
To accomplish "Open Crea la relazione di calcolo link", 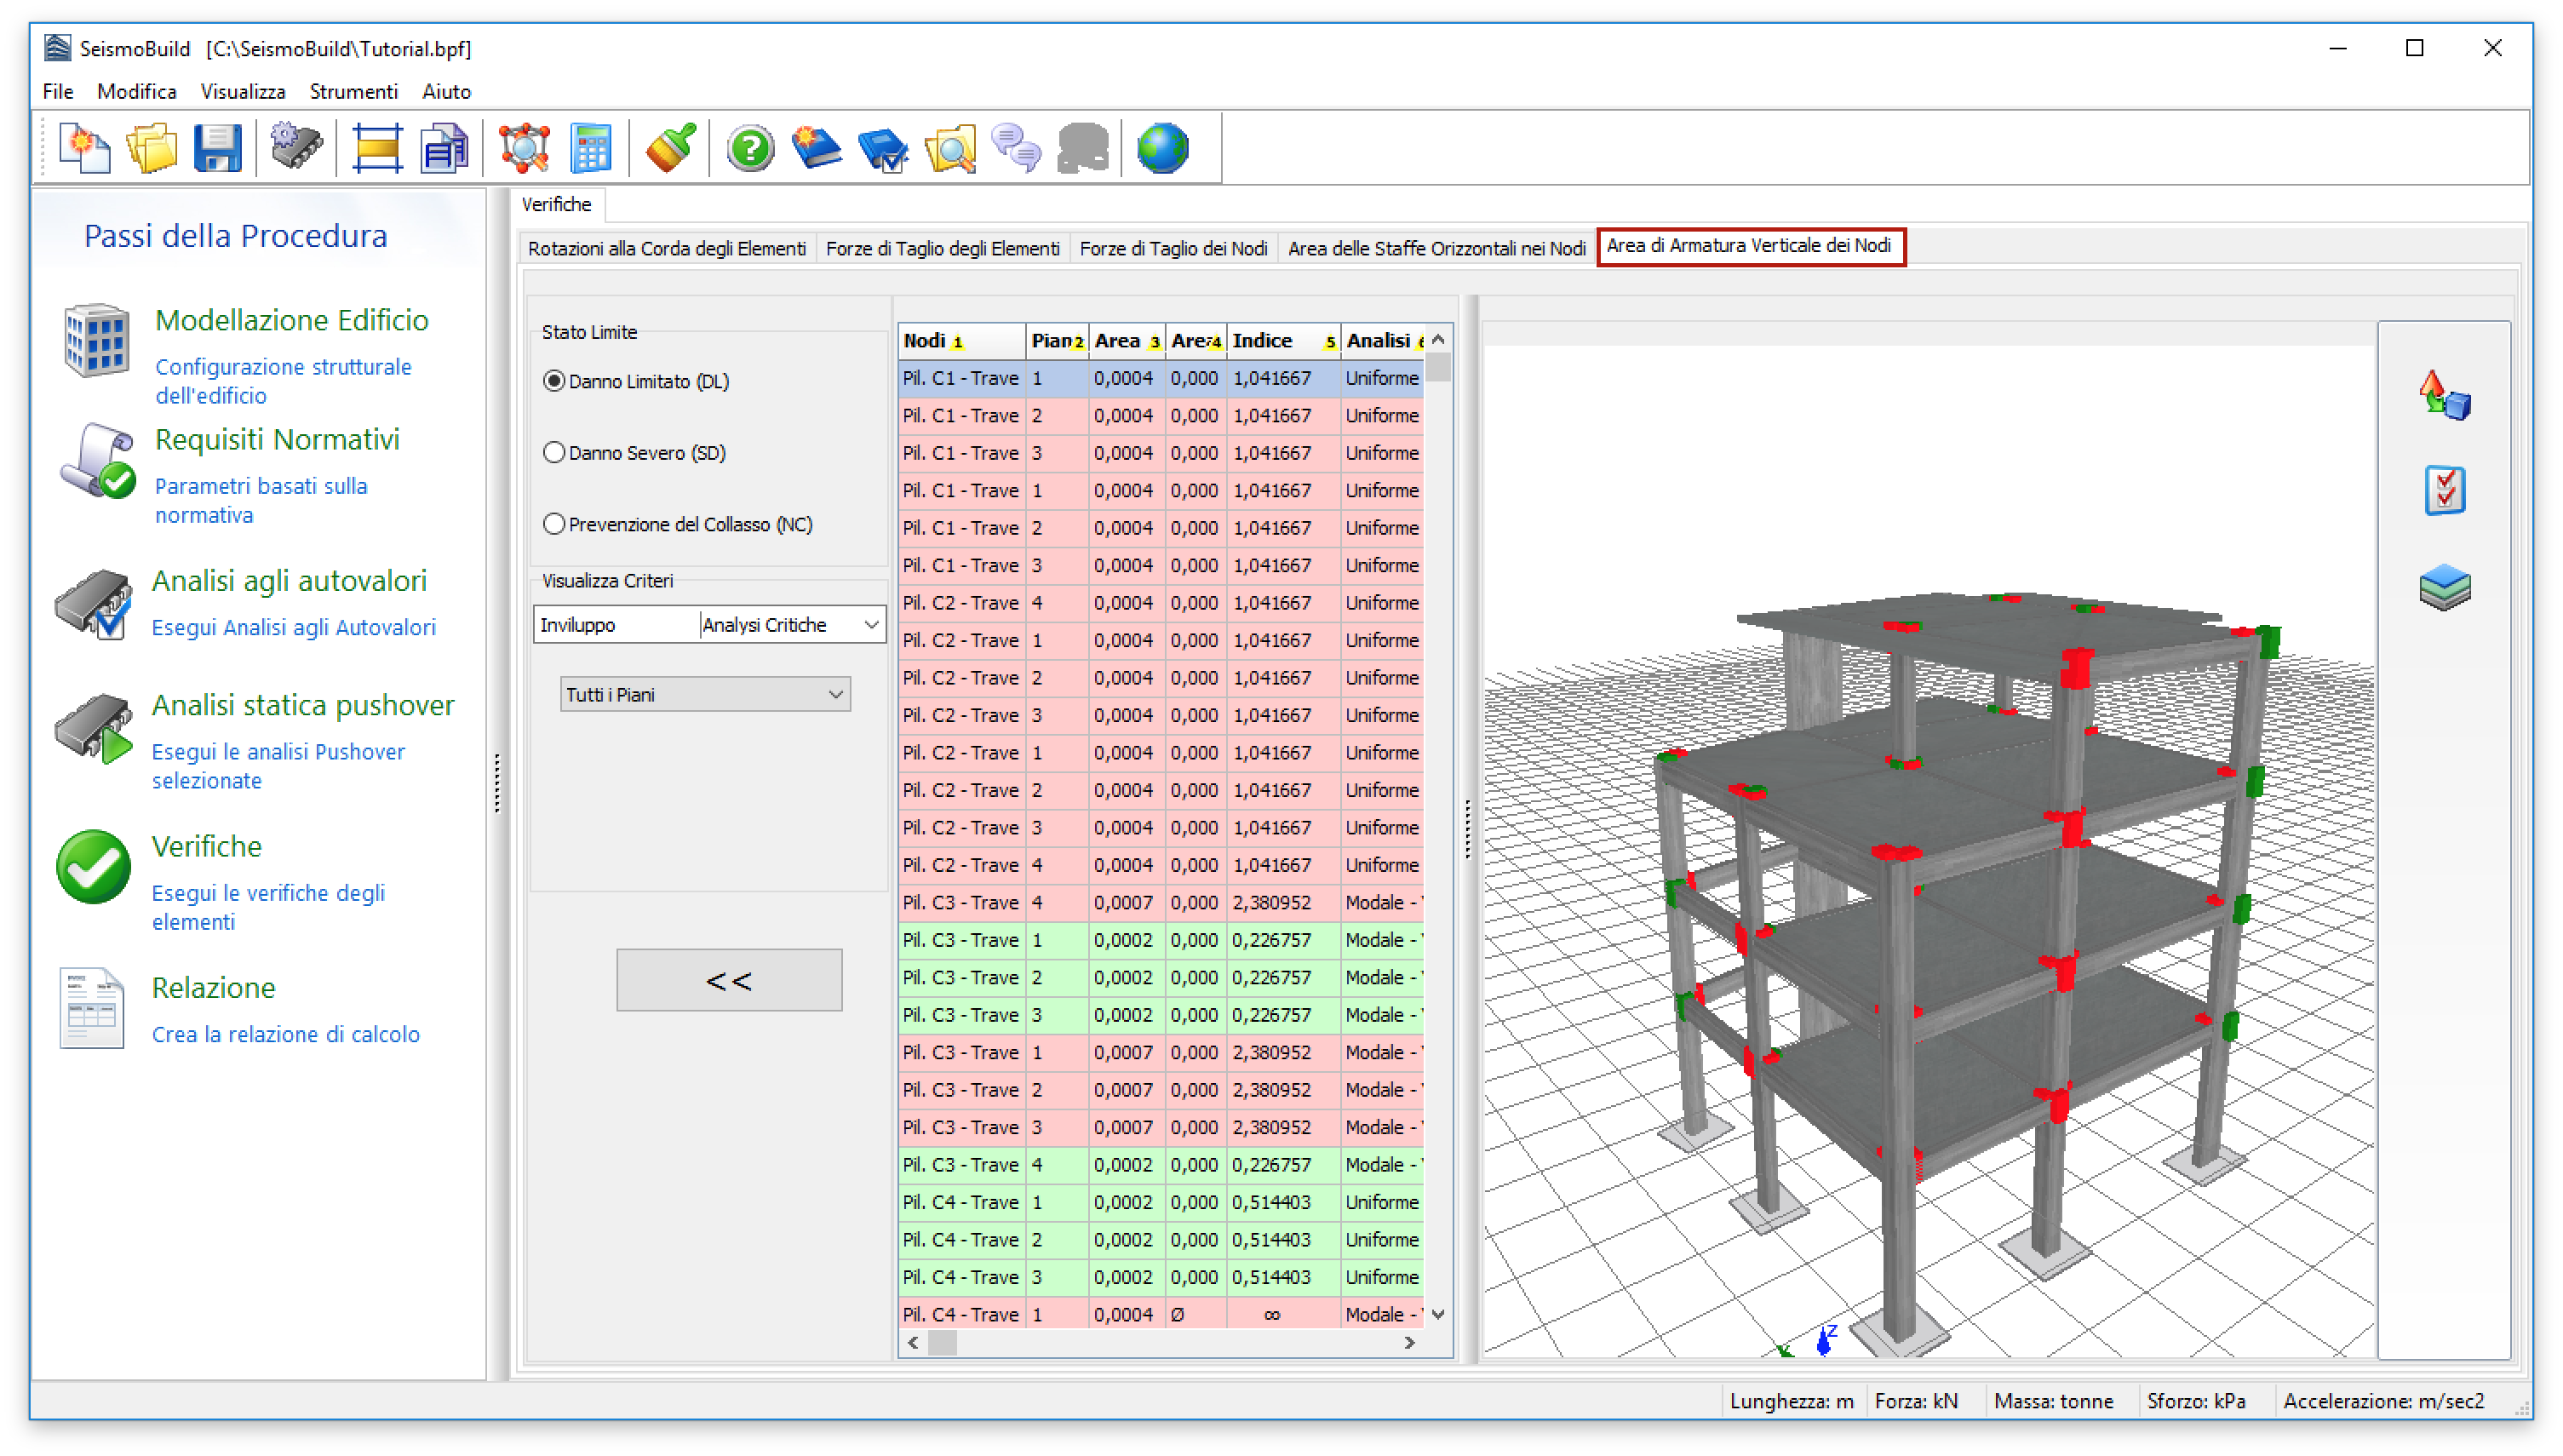I will pos(286,1034).
